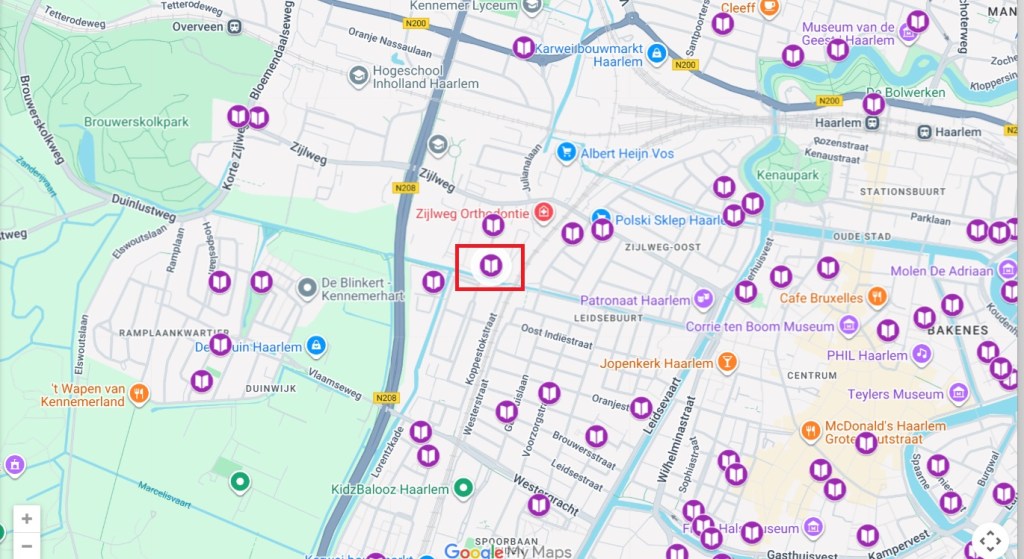
Task: Select the Haarlem railway station icon
Action: 872,123
